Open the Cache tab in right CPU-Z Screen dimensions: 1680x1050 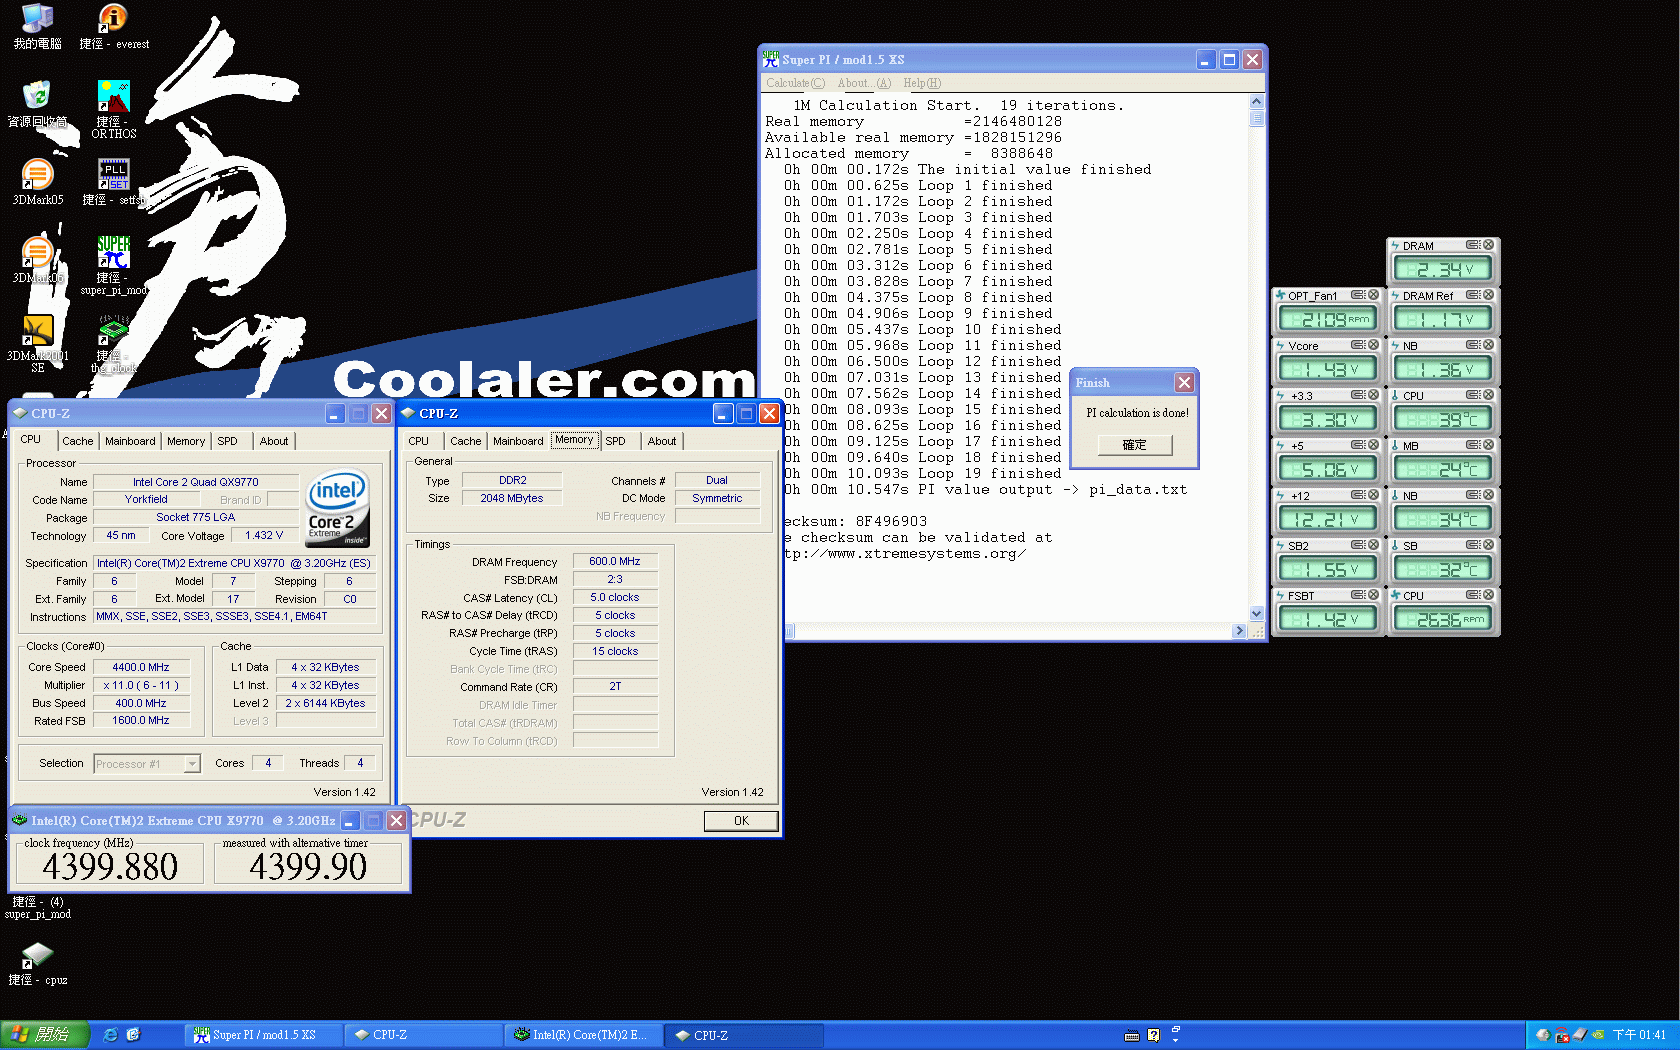[x=465, y=441]
